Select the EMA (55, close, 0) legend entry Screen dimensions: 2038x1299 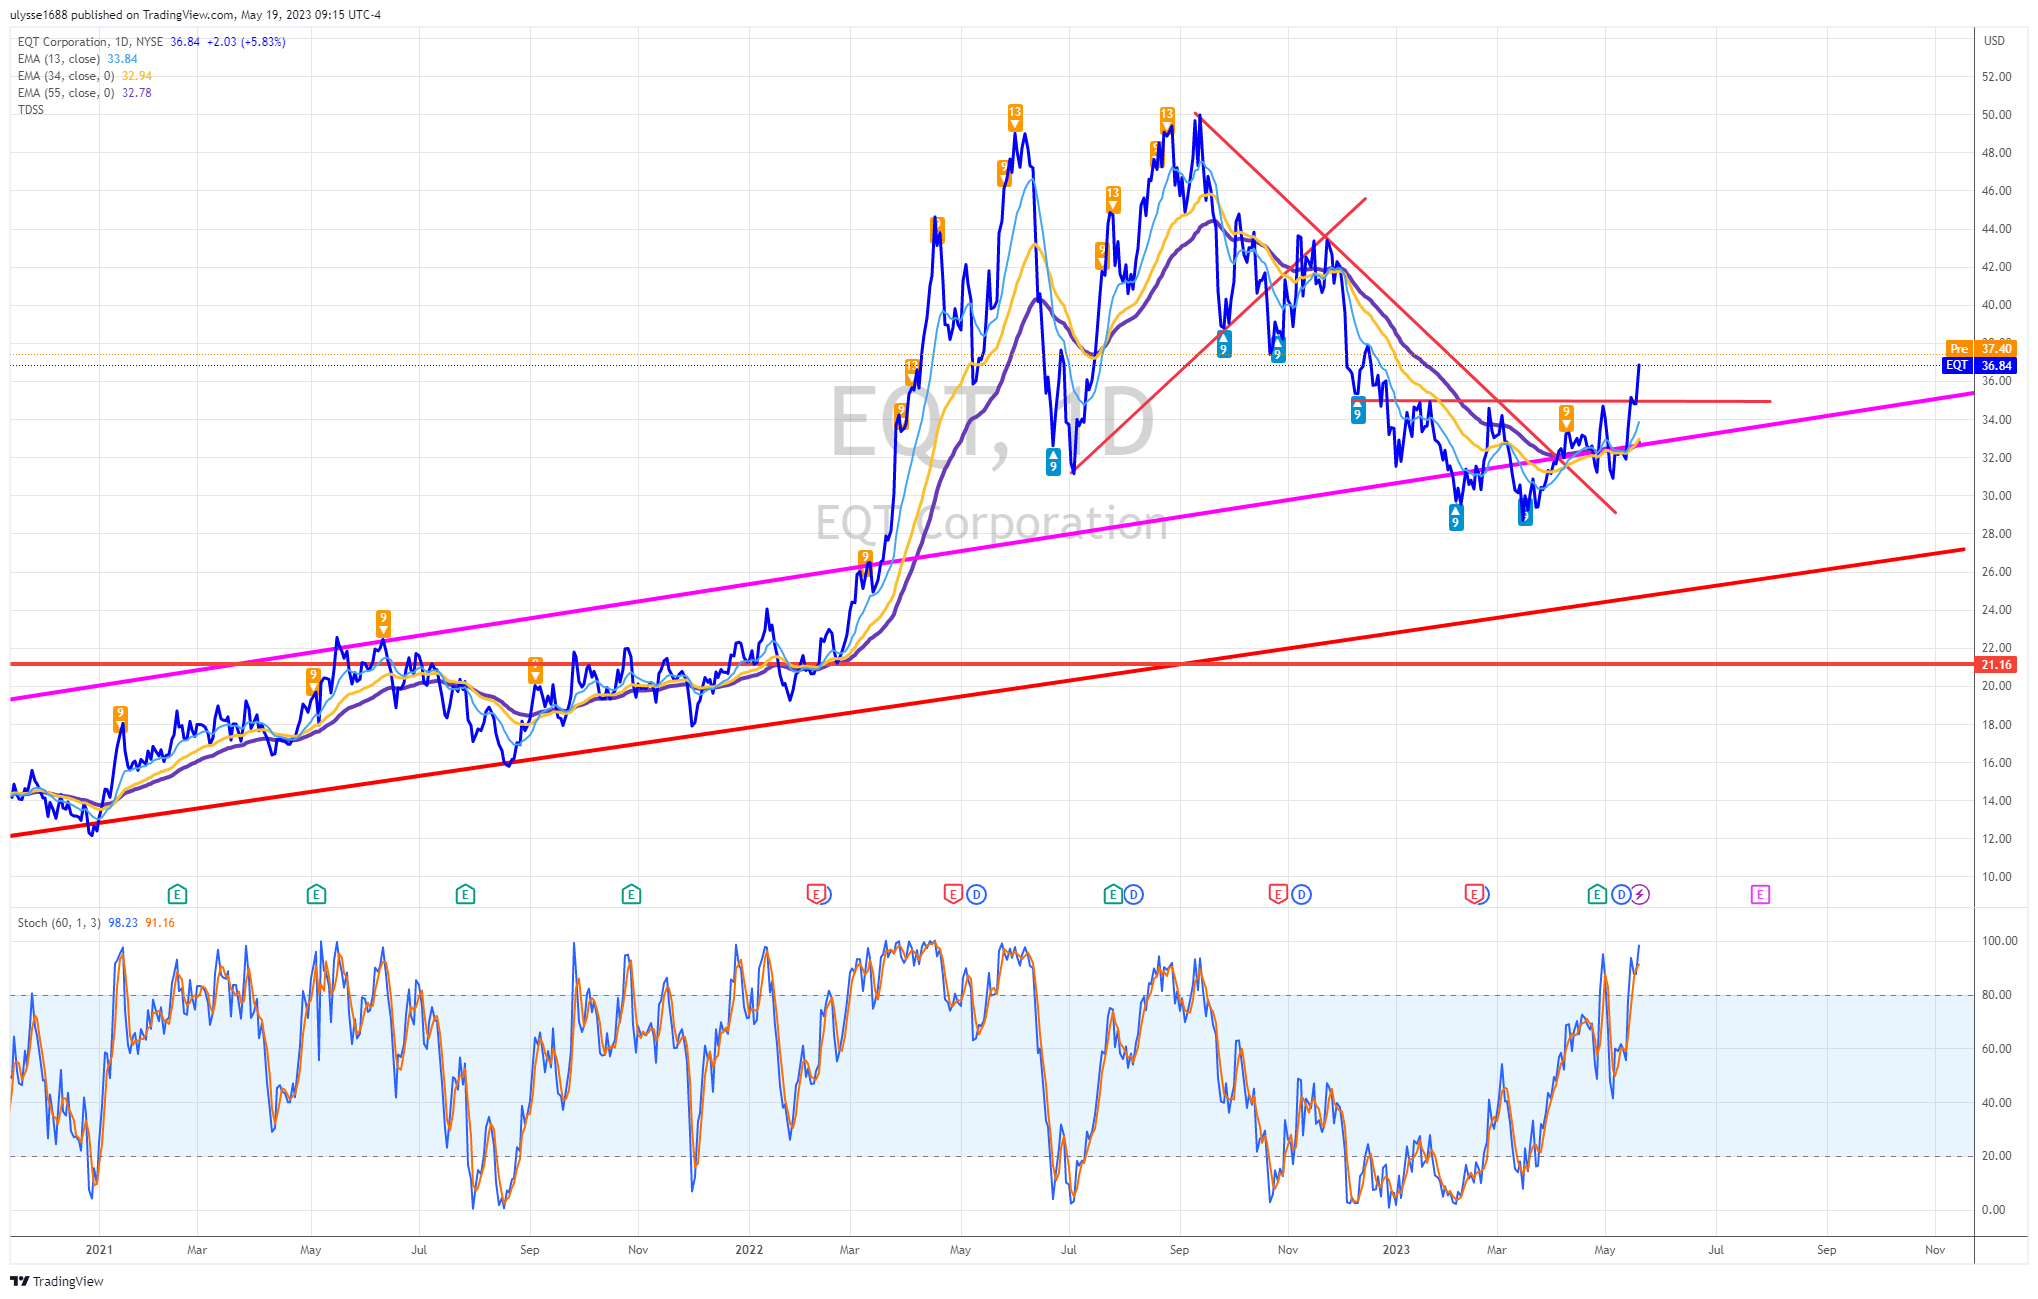point(85,93)
